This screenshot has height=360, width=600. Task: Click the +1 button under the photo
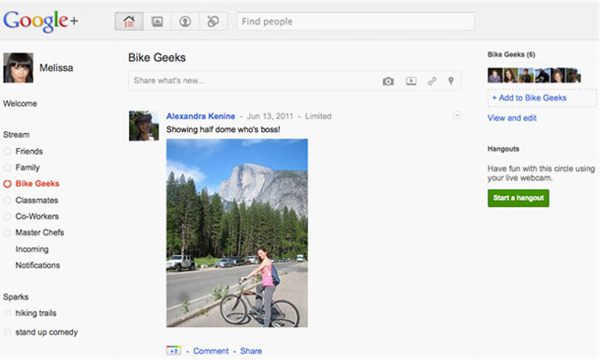tap(174, 350)
